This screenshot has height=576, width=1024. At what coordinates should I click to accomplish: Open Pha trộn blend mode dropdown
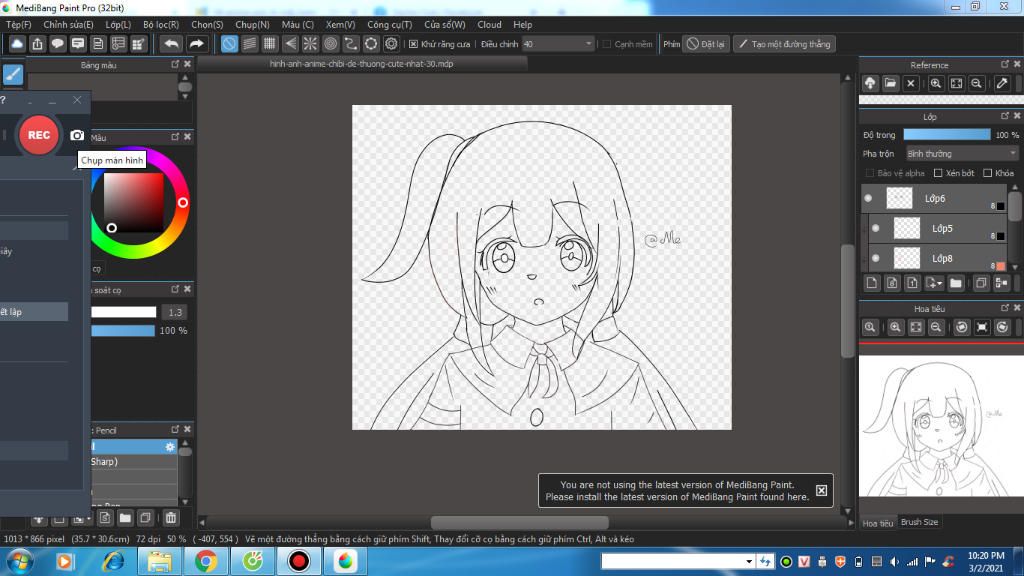(962, 153)
